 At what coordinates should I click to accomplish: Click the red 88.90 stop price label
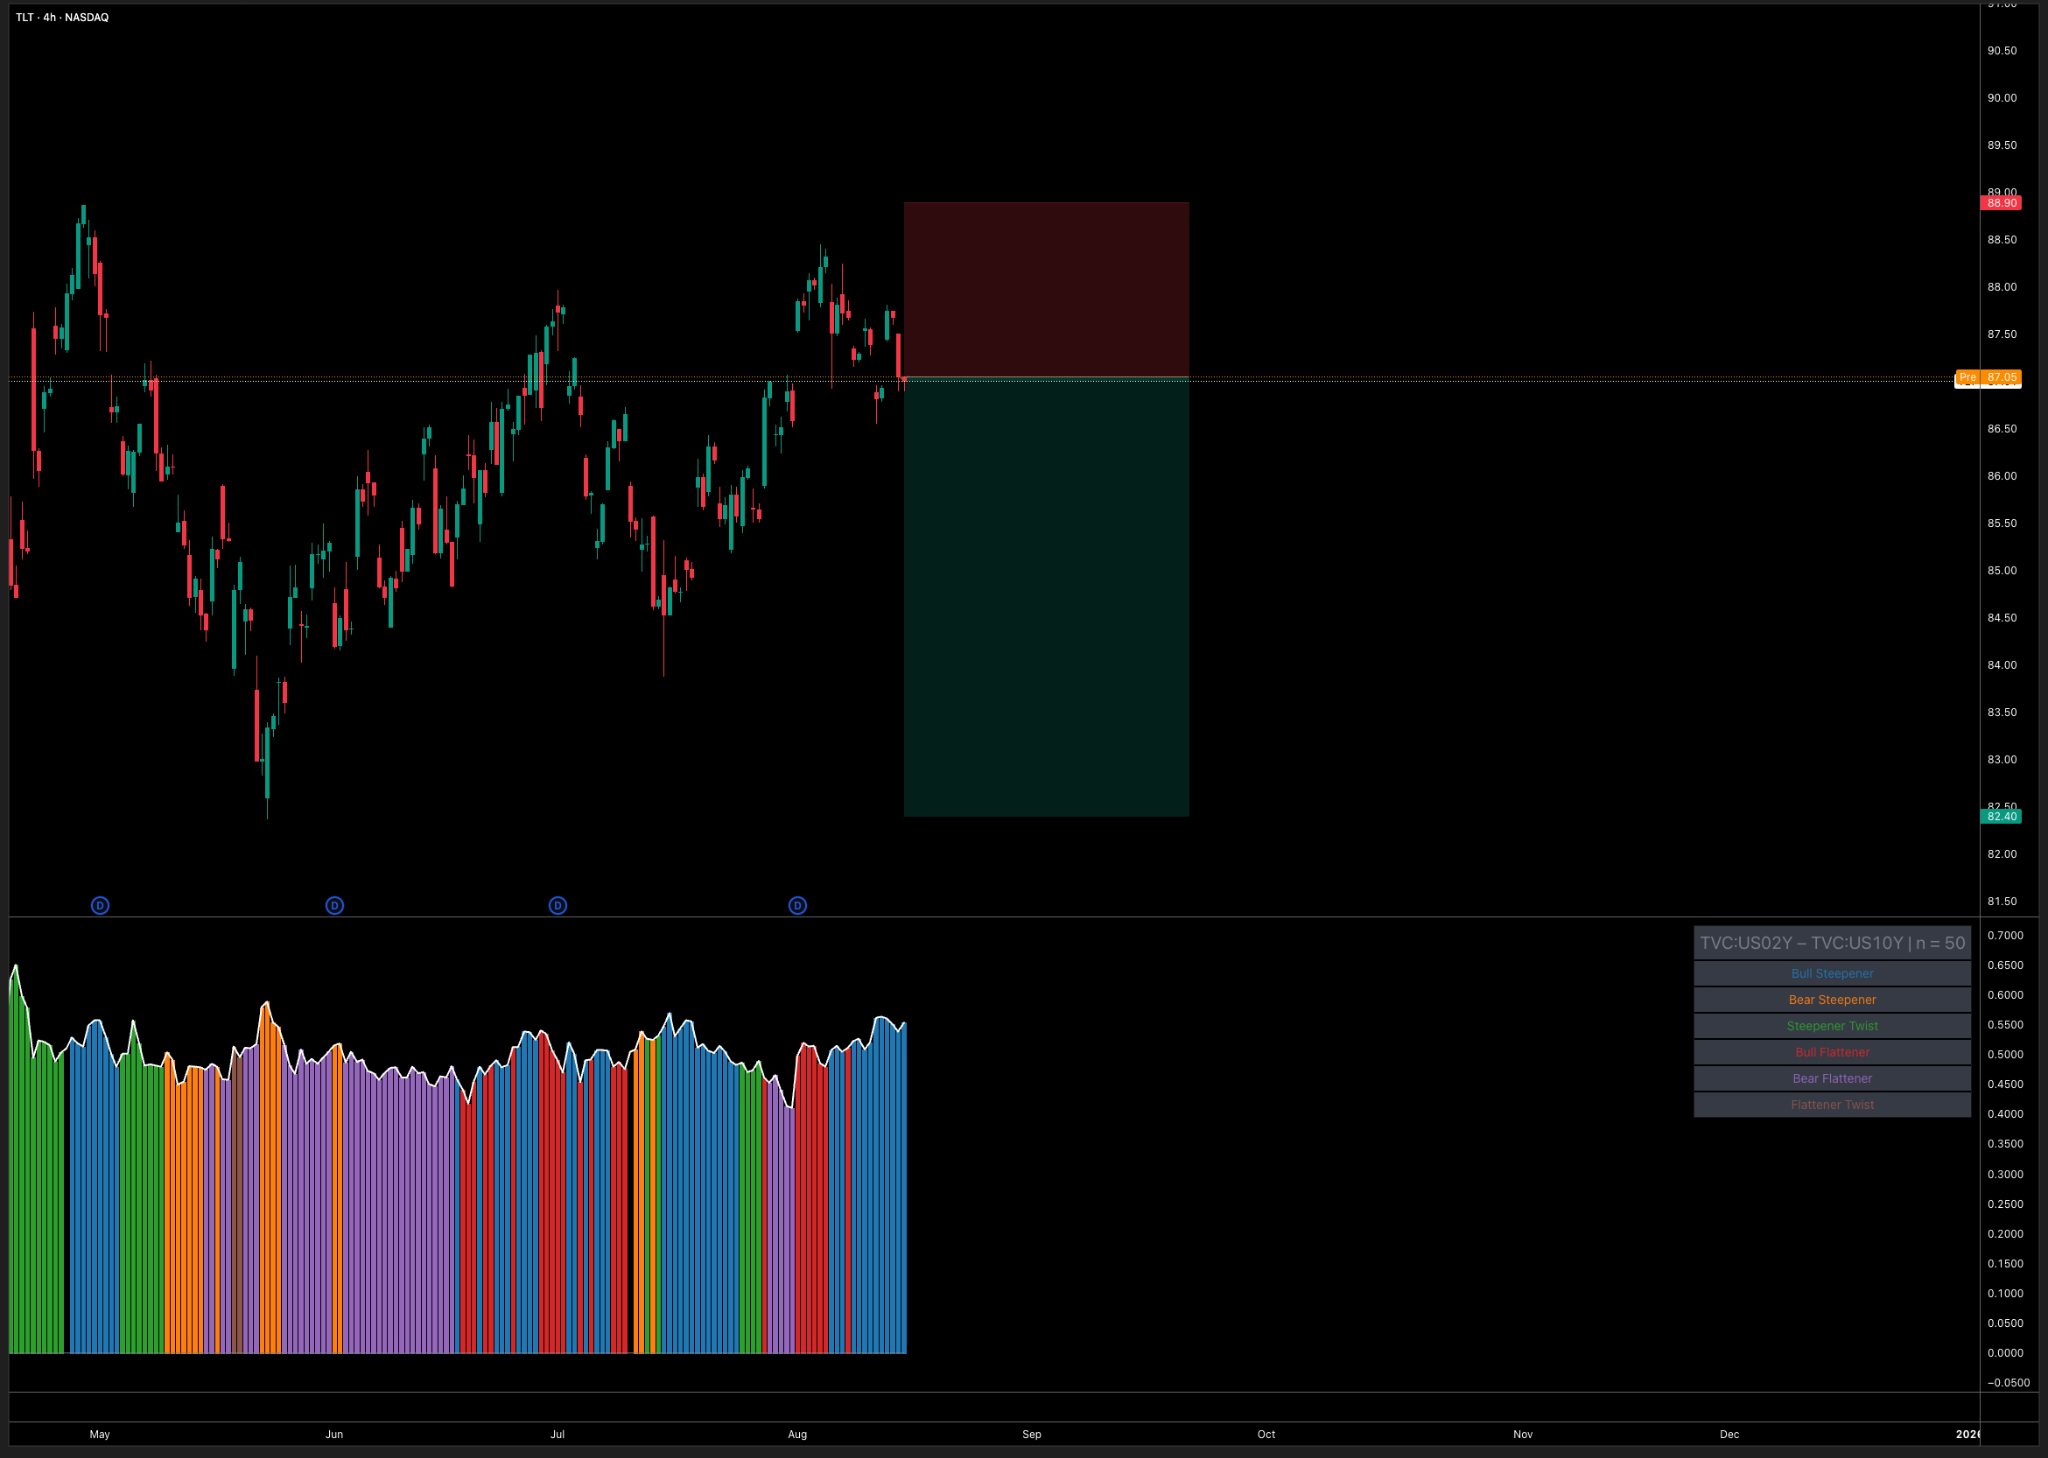click(2001, 203)
